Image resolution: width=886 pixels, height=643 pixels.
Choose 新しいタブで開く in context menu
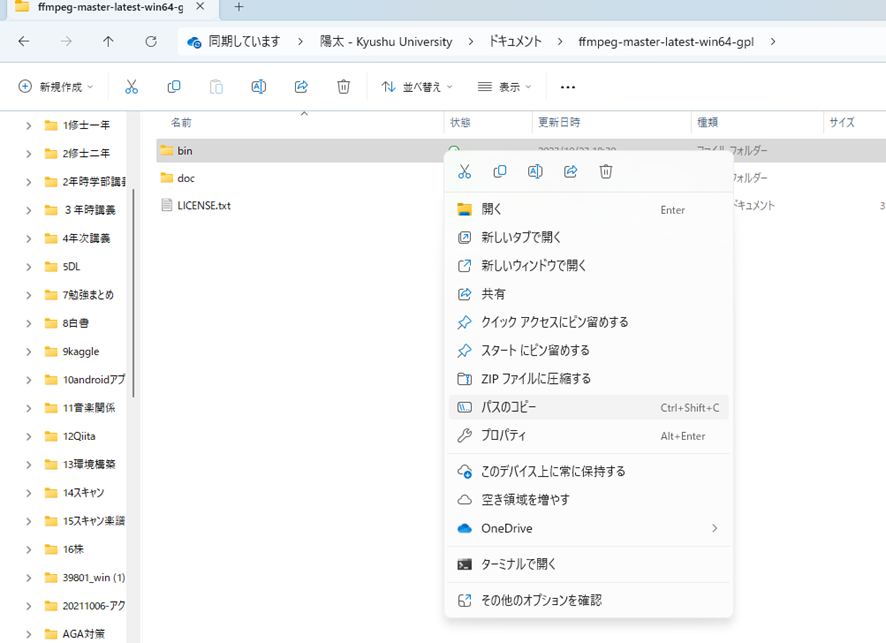[588, 237]
